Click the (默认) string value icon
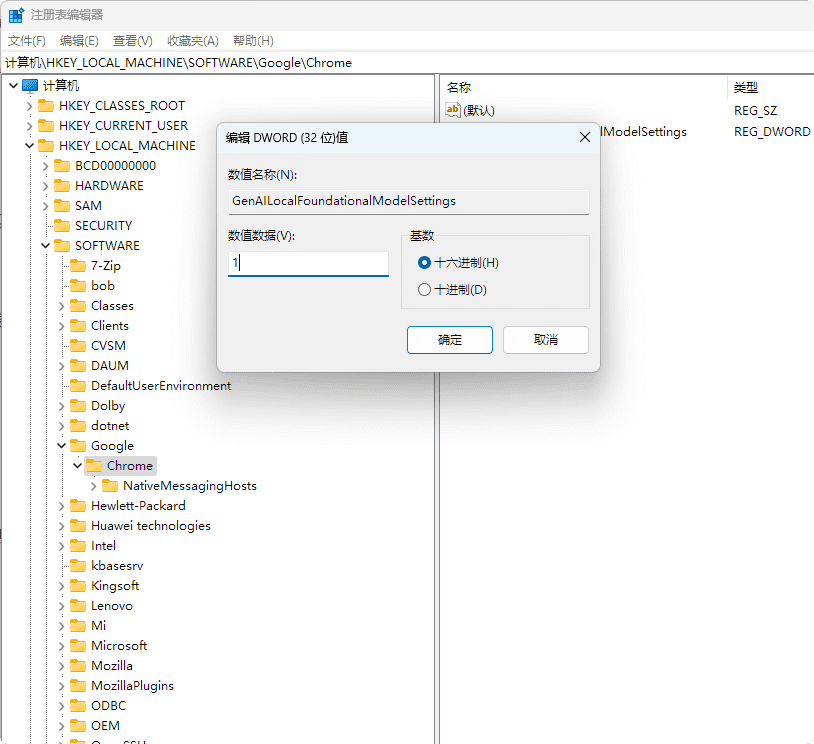 coord(453,110)
